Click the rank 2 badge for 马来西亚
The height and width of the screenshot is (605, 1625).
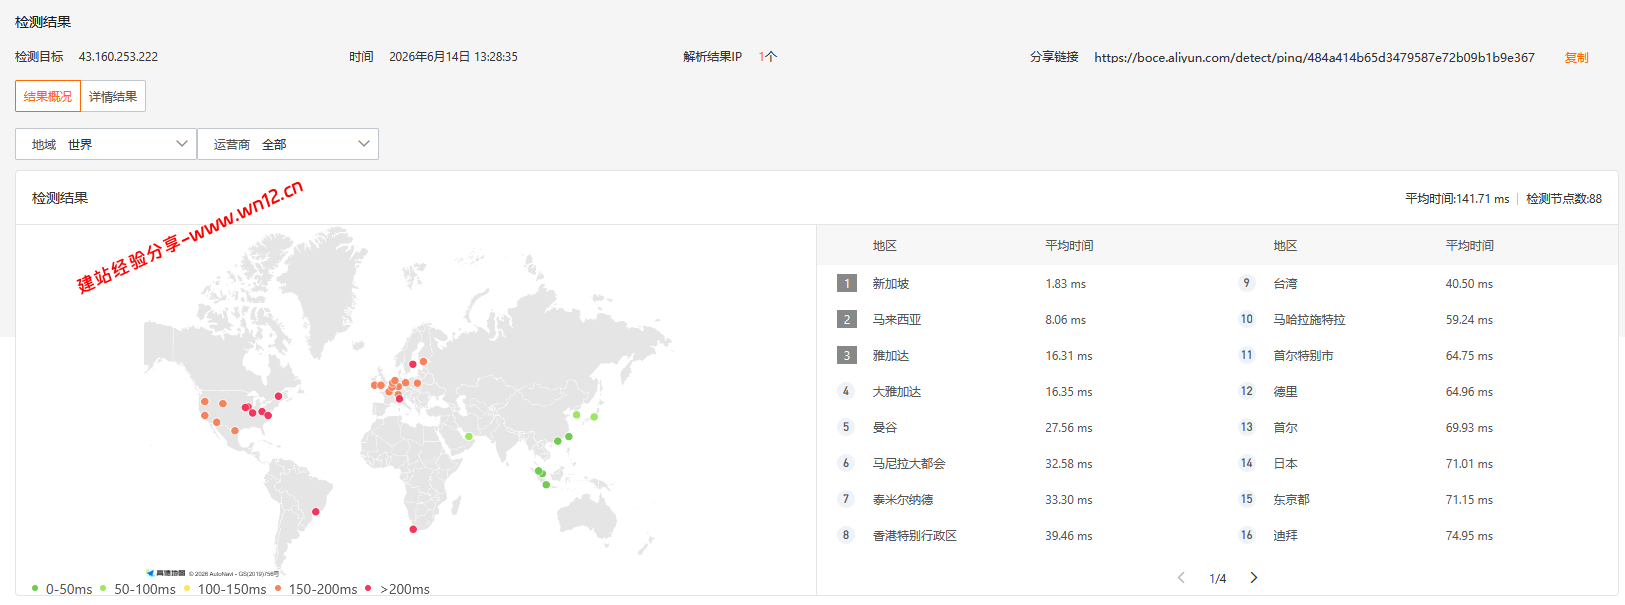click(x=847, y=319)
